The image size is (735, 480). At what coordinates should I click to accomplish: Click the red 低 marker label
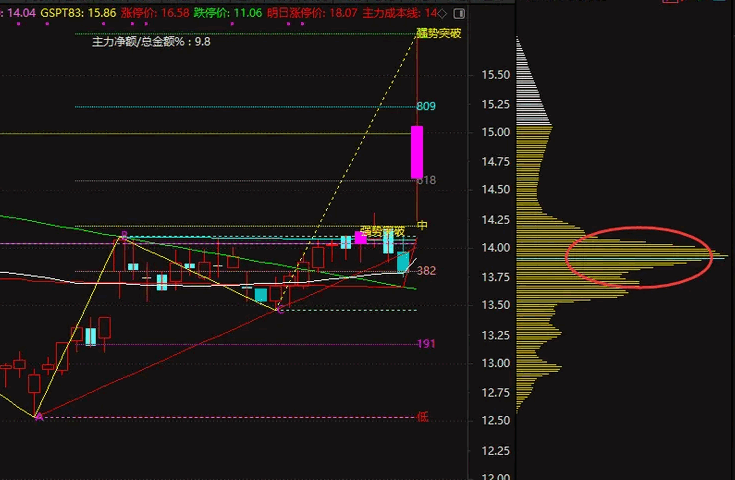click(422, 417)
